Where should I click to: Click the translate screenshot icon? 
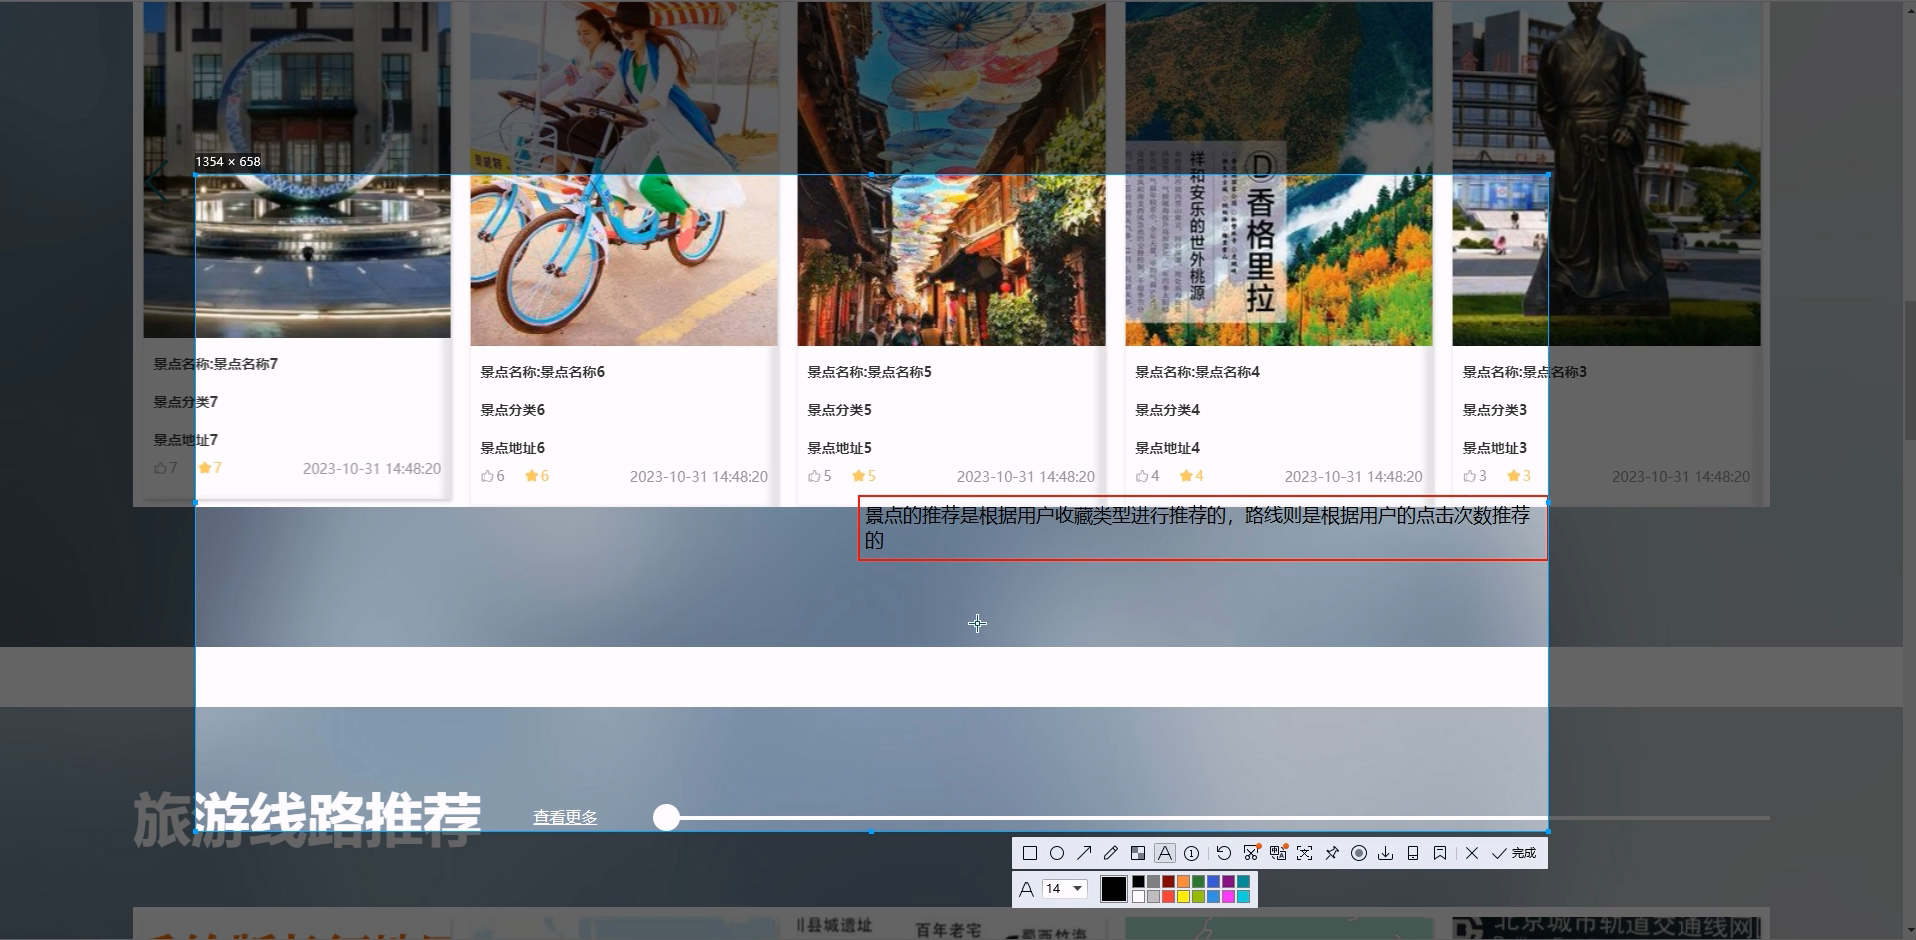click(x=1278, y=853)
